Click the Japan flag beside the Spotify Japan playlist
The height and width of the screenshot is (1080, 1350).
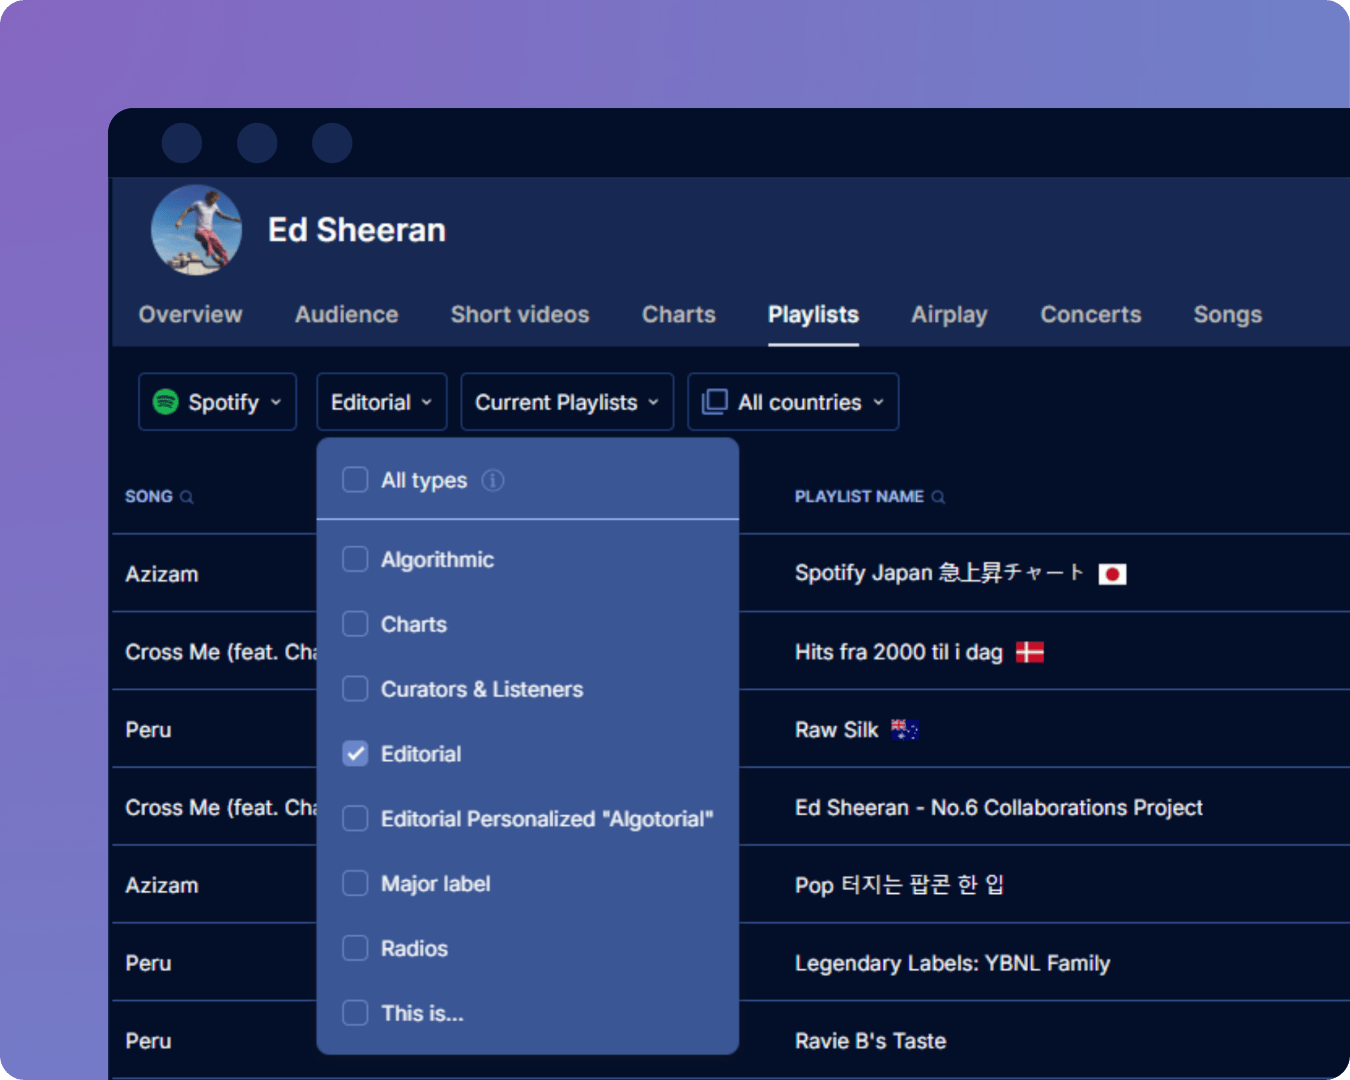pyautogui.click(x=1113, y=573)
